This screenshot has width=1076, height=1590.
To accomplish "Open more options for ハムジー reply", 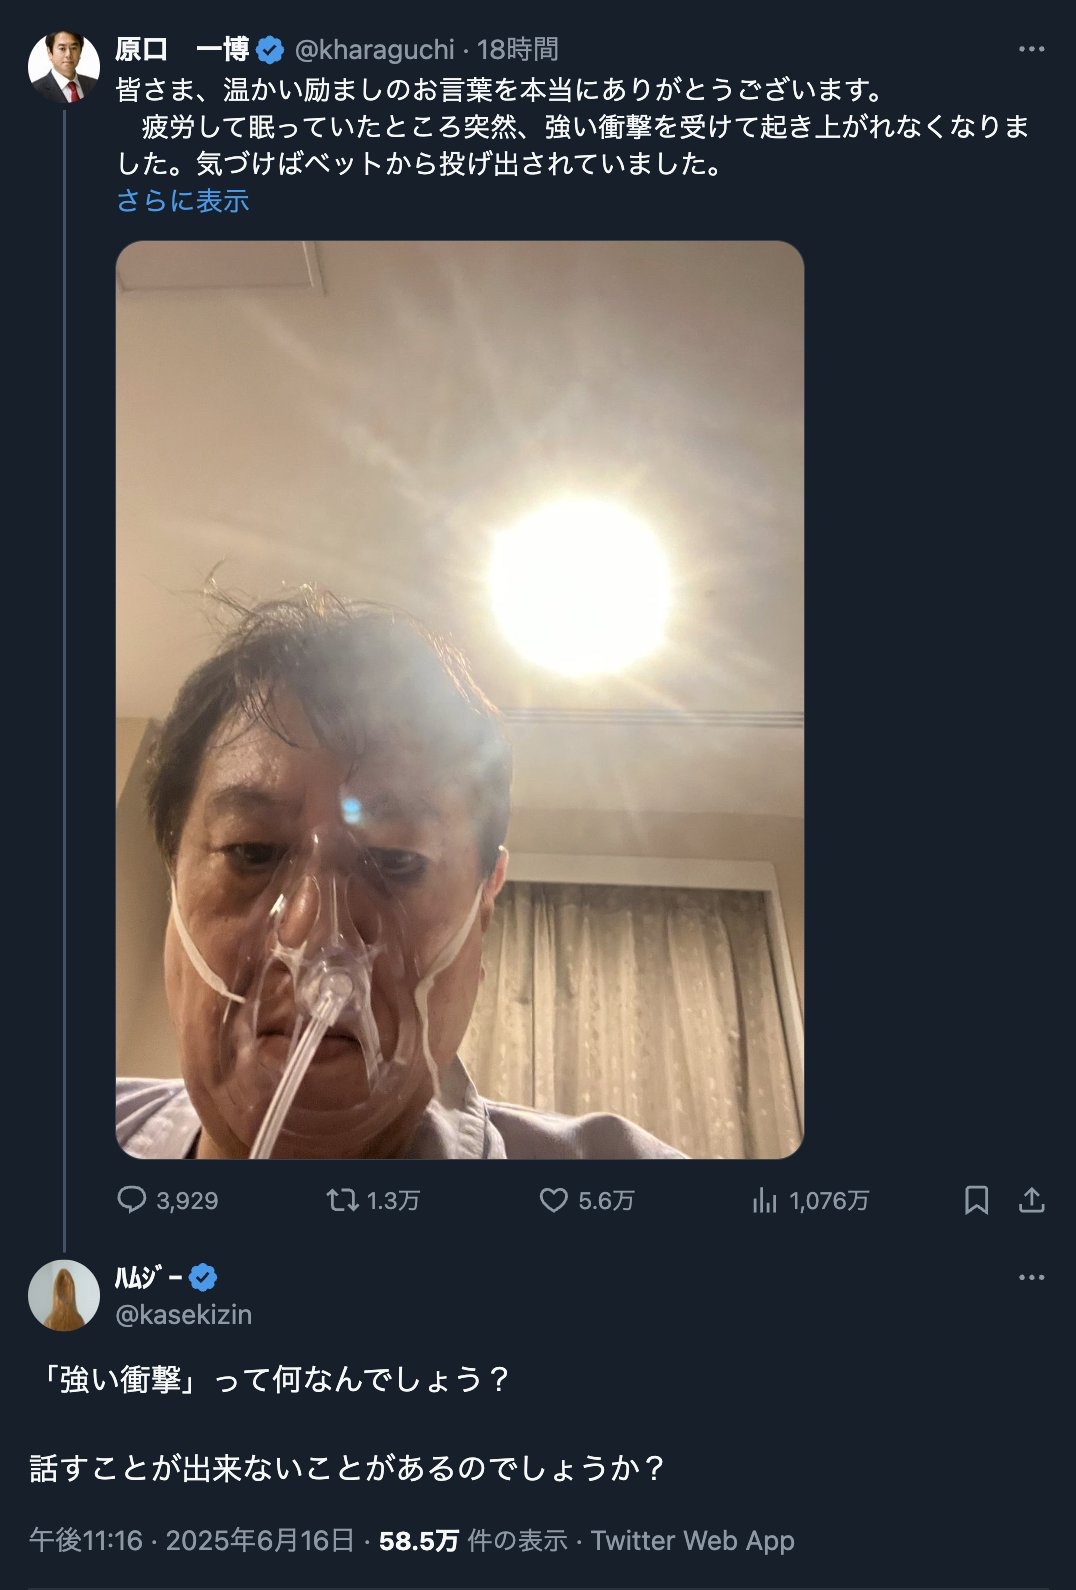I will tap(1031, 1277).
